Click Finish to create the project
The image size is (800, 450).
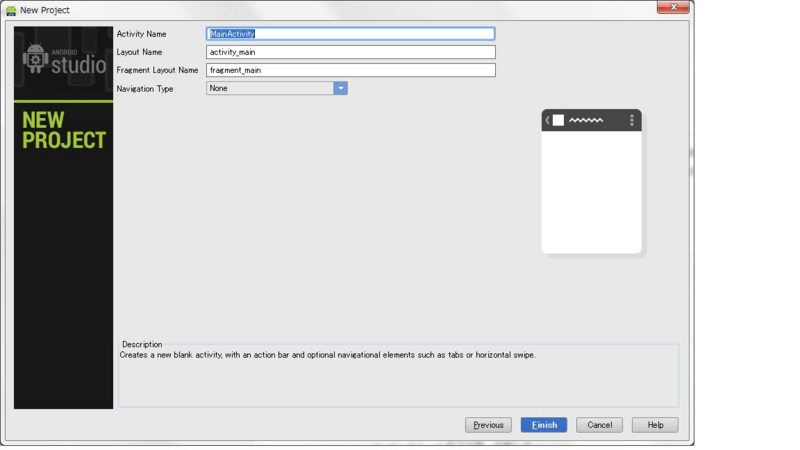(544, 425)
